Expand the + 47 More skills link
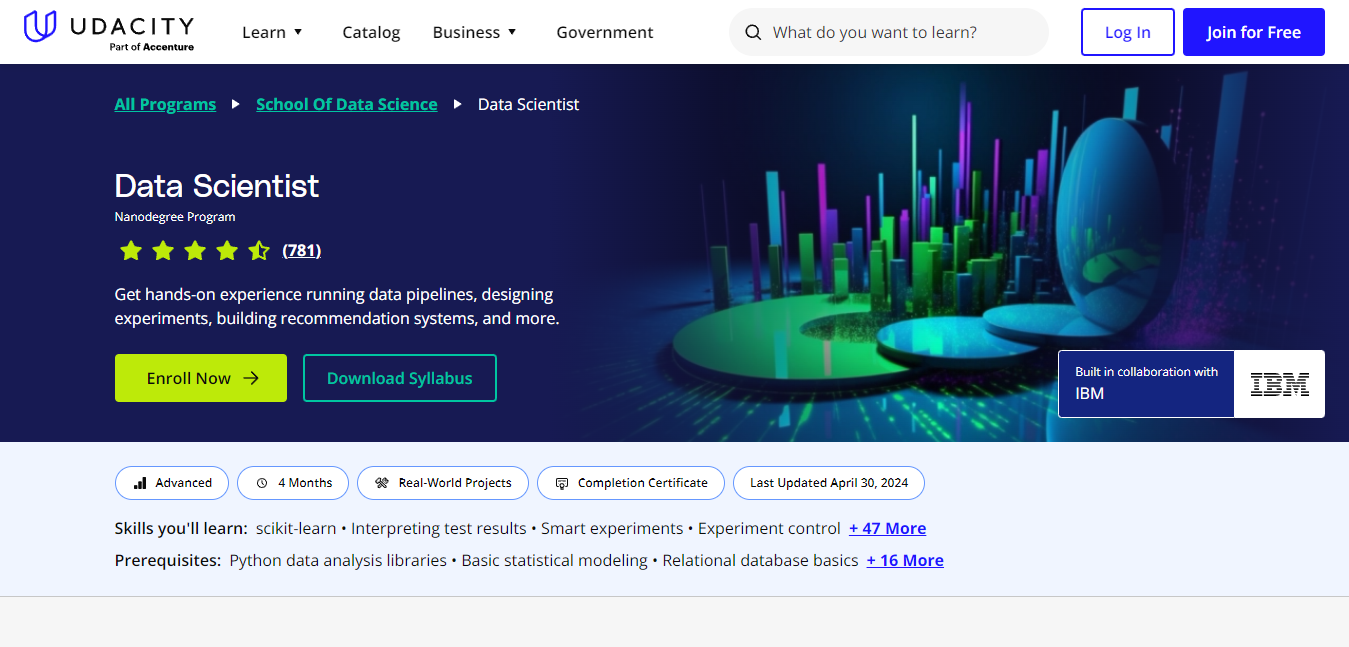The image size is (1349, 647). [887, 528]
